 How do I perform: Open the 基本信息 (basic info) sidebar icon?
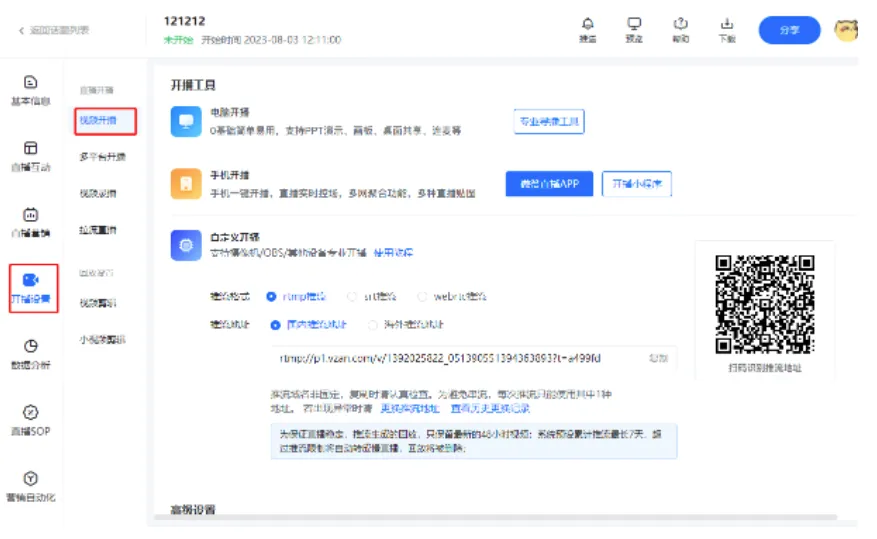pos(30,83)
